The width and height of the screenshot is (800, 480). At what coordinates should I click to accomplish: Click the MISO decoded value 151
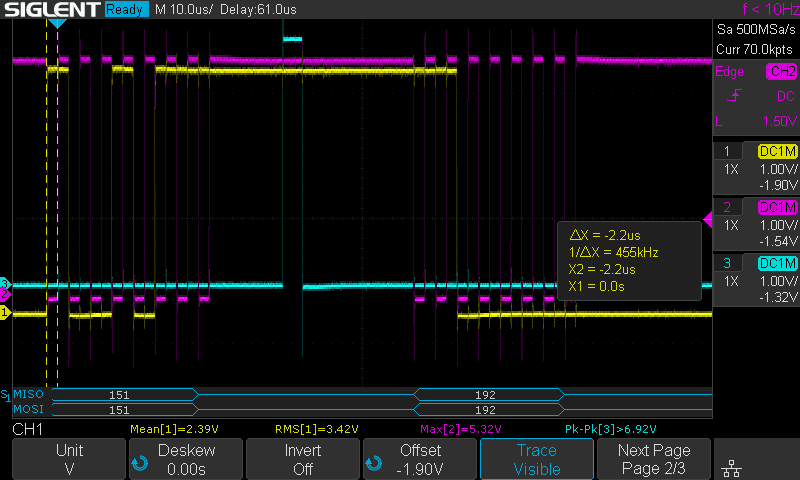click(119, 395)
